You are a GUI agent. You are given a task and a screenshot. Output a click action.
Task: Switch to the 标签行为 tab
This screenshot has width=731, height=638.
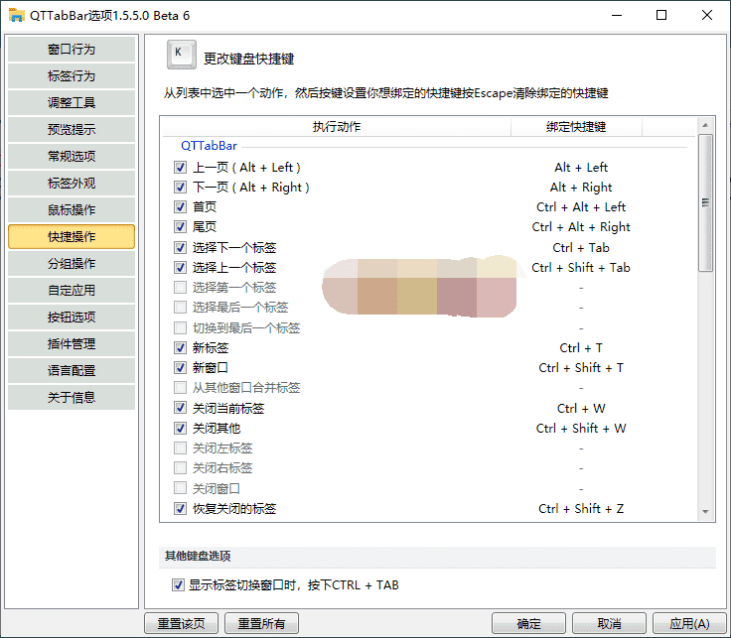click(x=71, y=76)
